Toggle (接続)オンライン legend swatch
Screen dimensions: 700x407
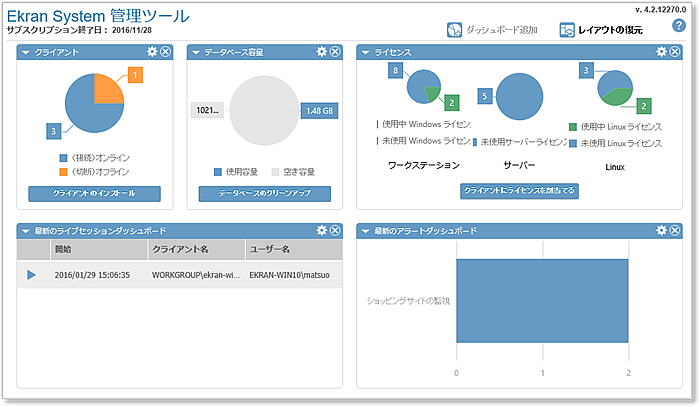pyautogui.click(x=63, y=158)
